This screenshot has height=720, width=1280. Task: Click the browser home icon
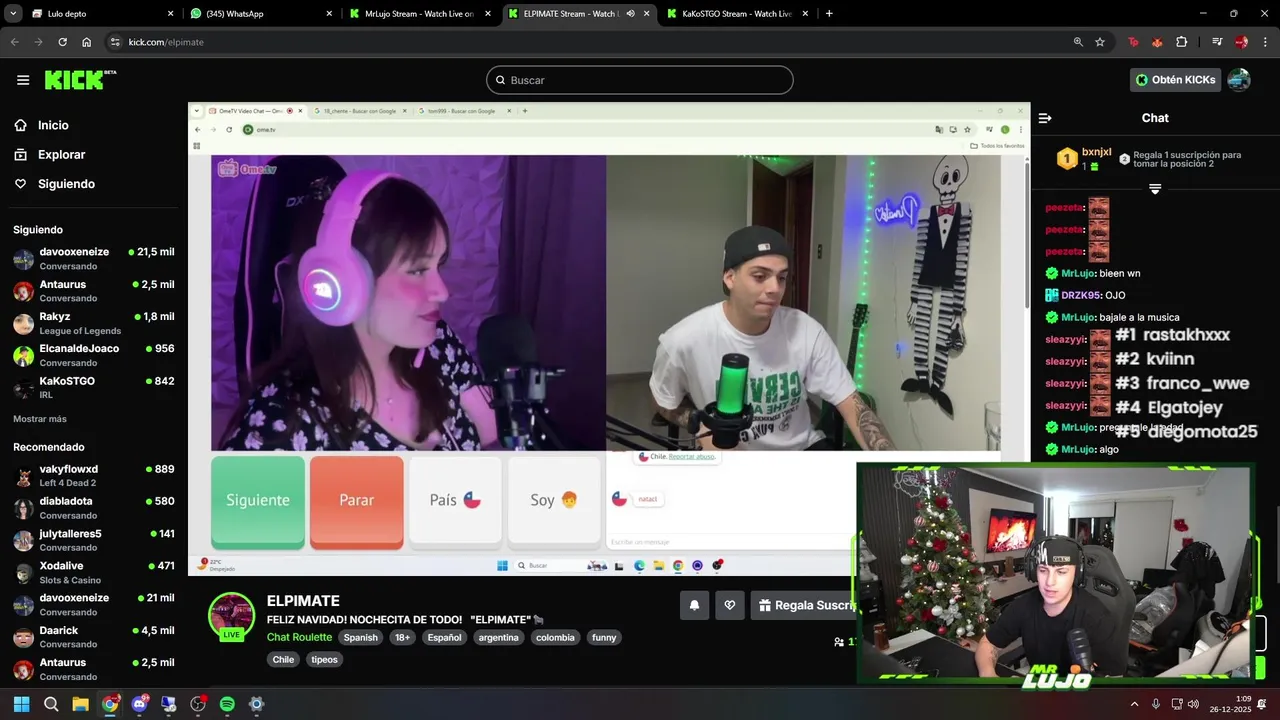(87, 42)
